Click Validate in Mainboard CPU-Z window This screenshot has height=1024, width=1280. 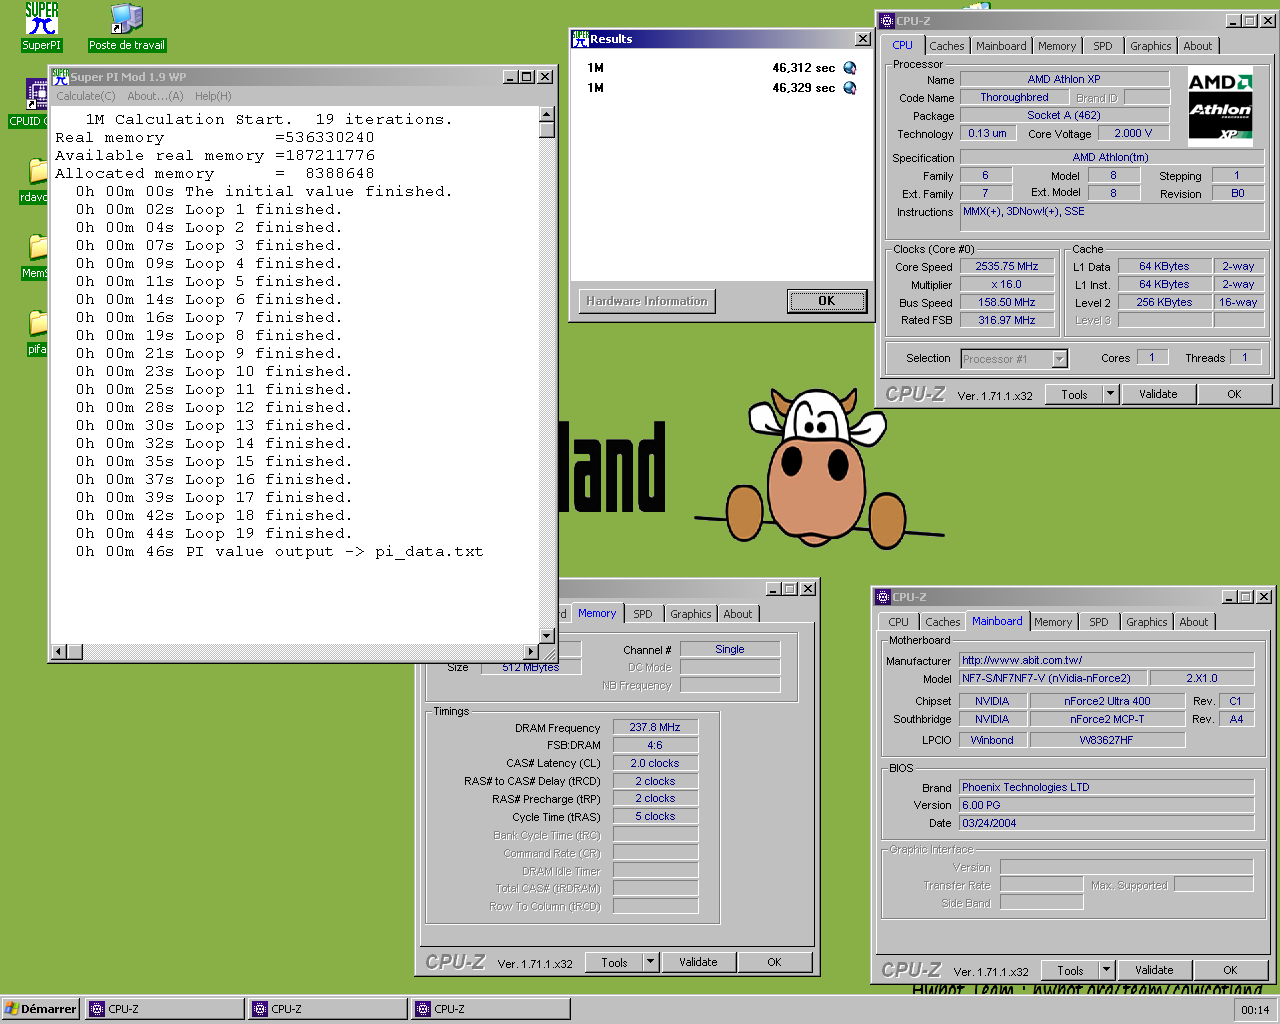(1154, 970)
